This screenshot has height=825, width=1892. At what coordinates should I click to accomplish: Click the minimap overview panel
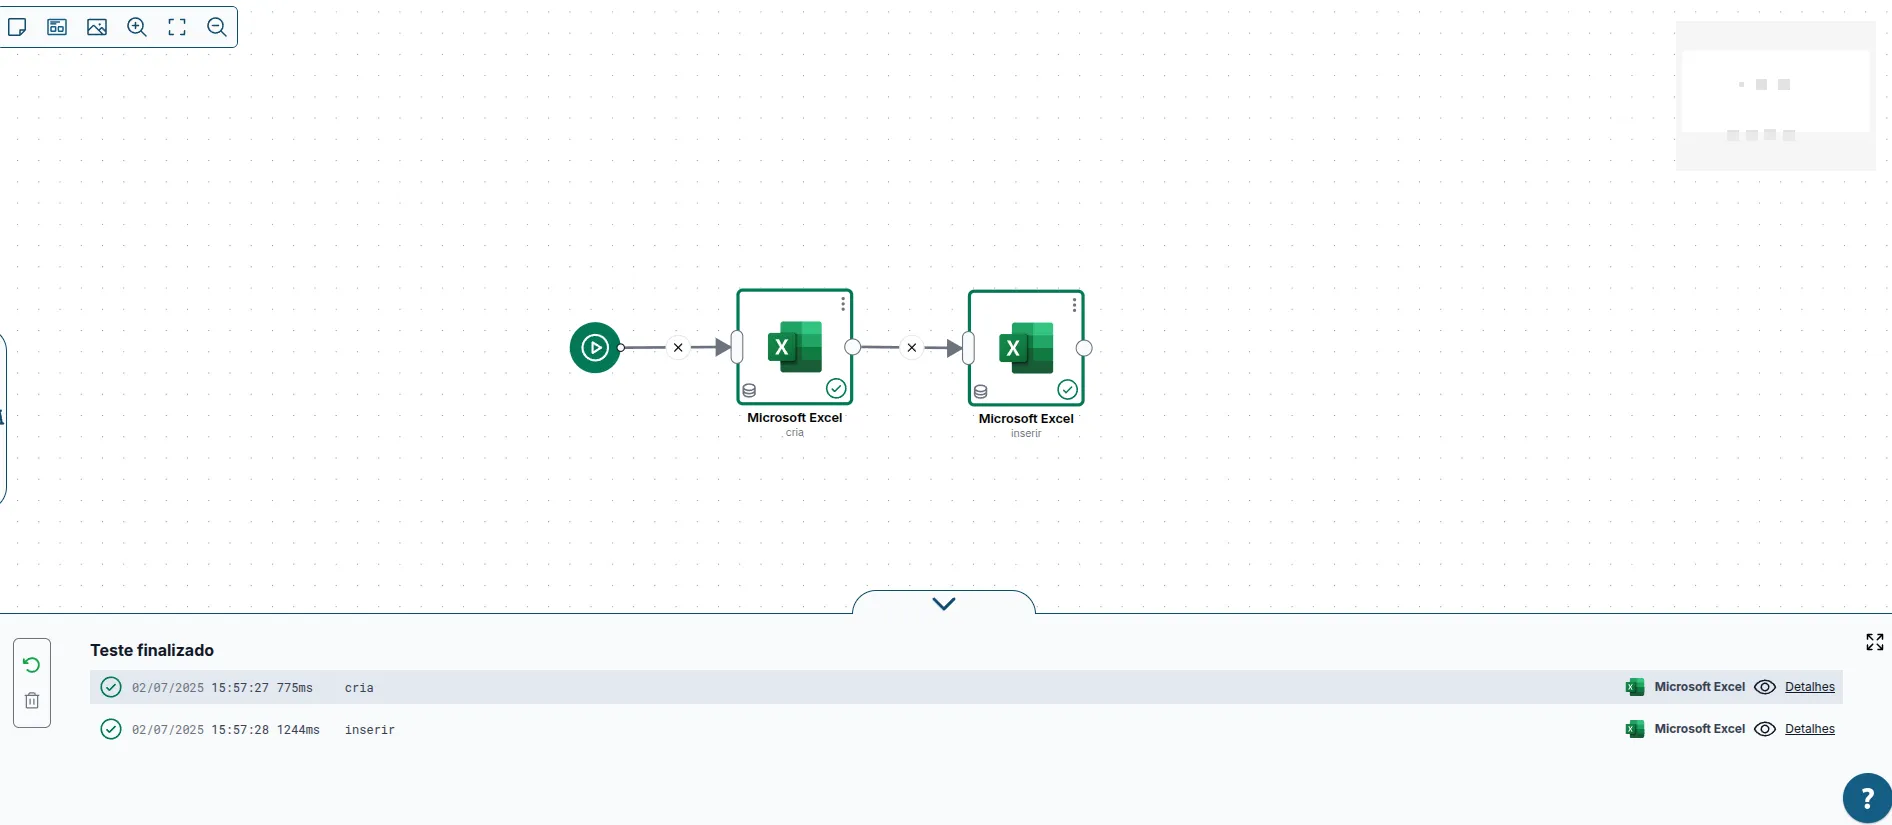(1775, 96)
